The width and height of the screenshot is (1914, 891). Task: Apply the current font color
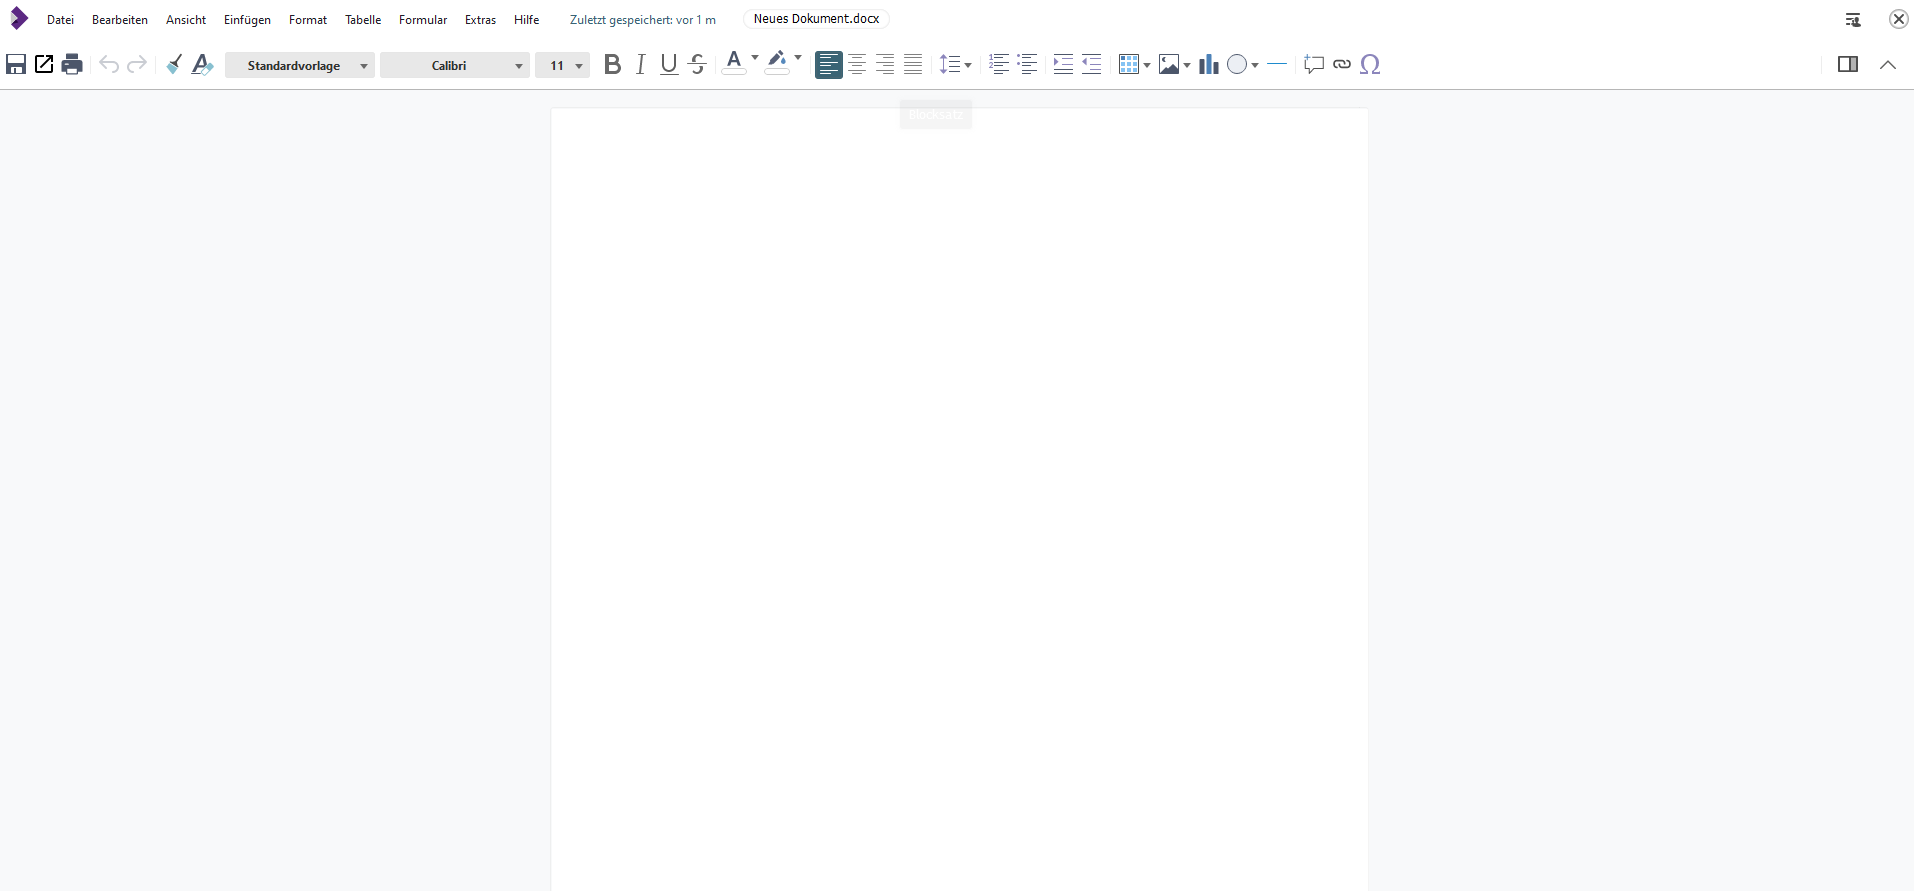pos(734,64)
